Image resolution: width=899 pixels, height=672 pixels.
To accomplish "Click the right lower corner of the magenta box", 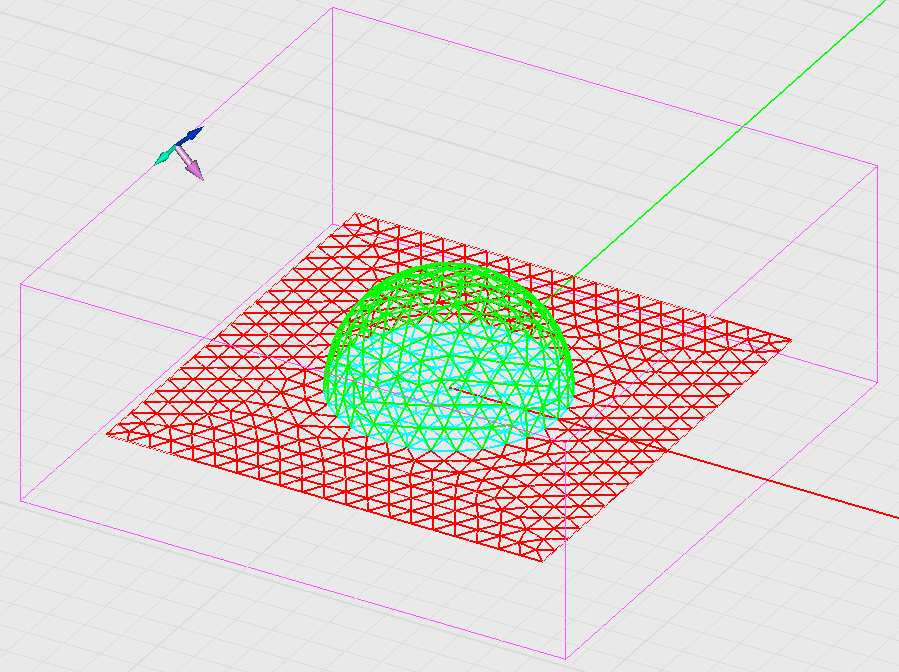I will [x=877, y=382].
